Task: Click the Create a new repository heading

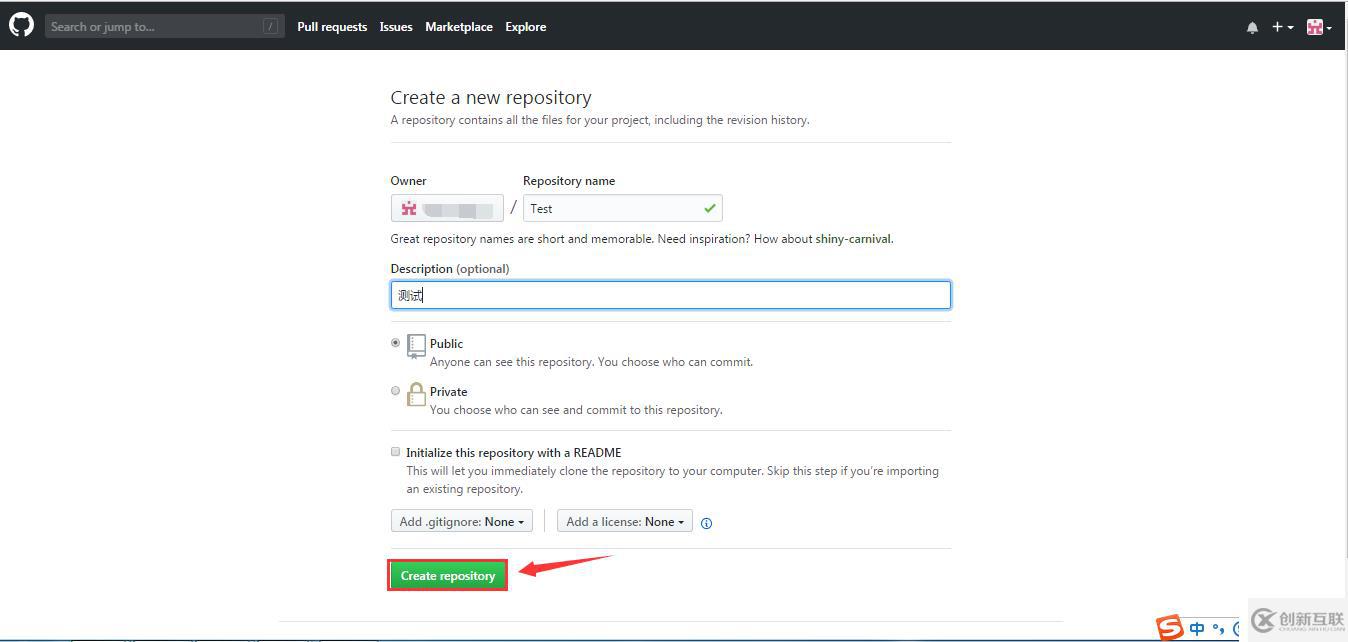Action: point(491,97)
